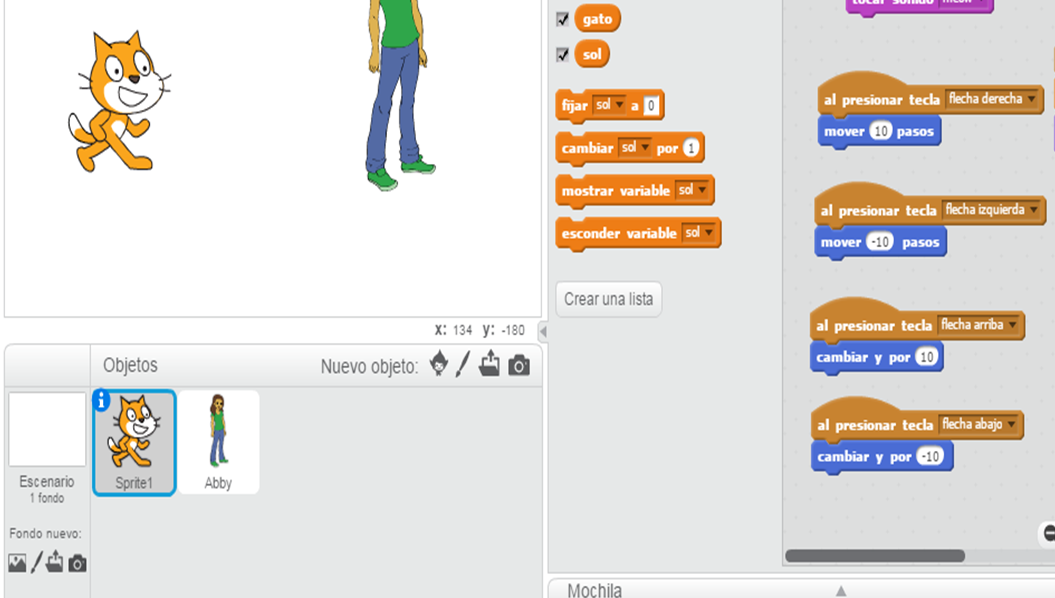Capture a new backdrop with the camera

[77, 562]
